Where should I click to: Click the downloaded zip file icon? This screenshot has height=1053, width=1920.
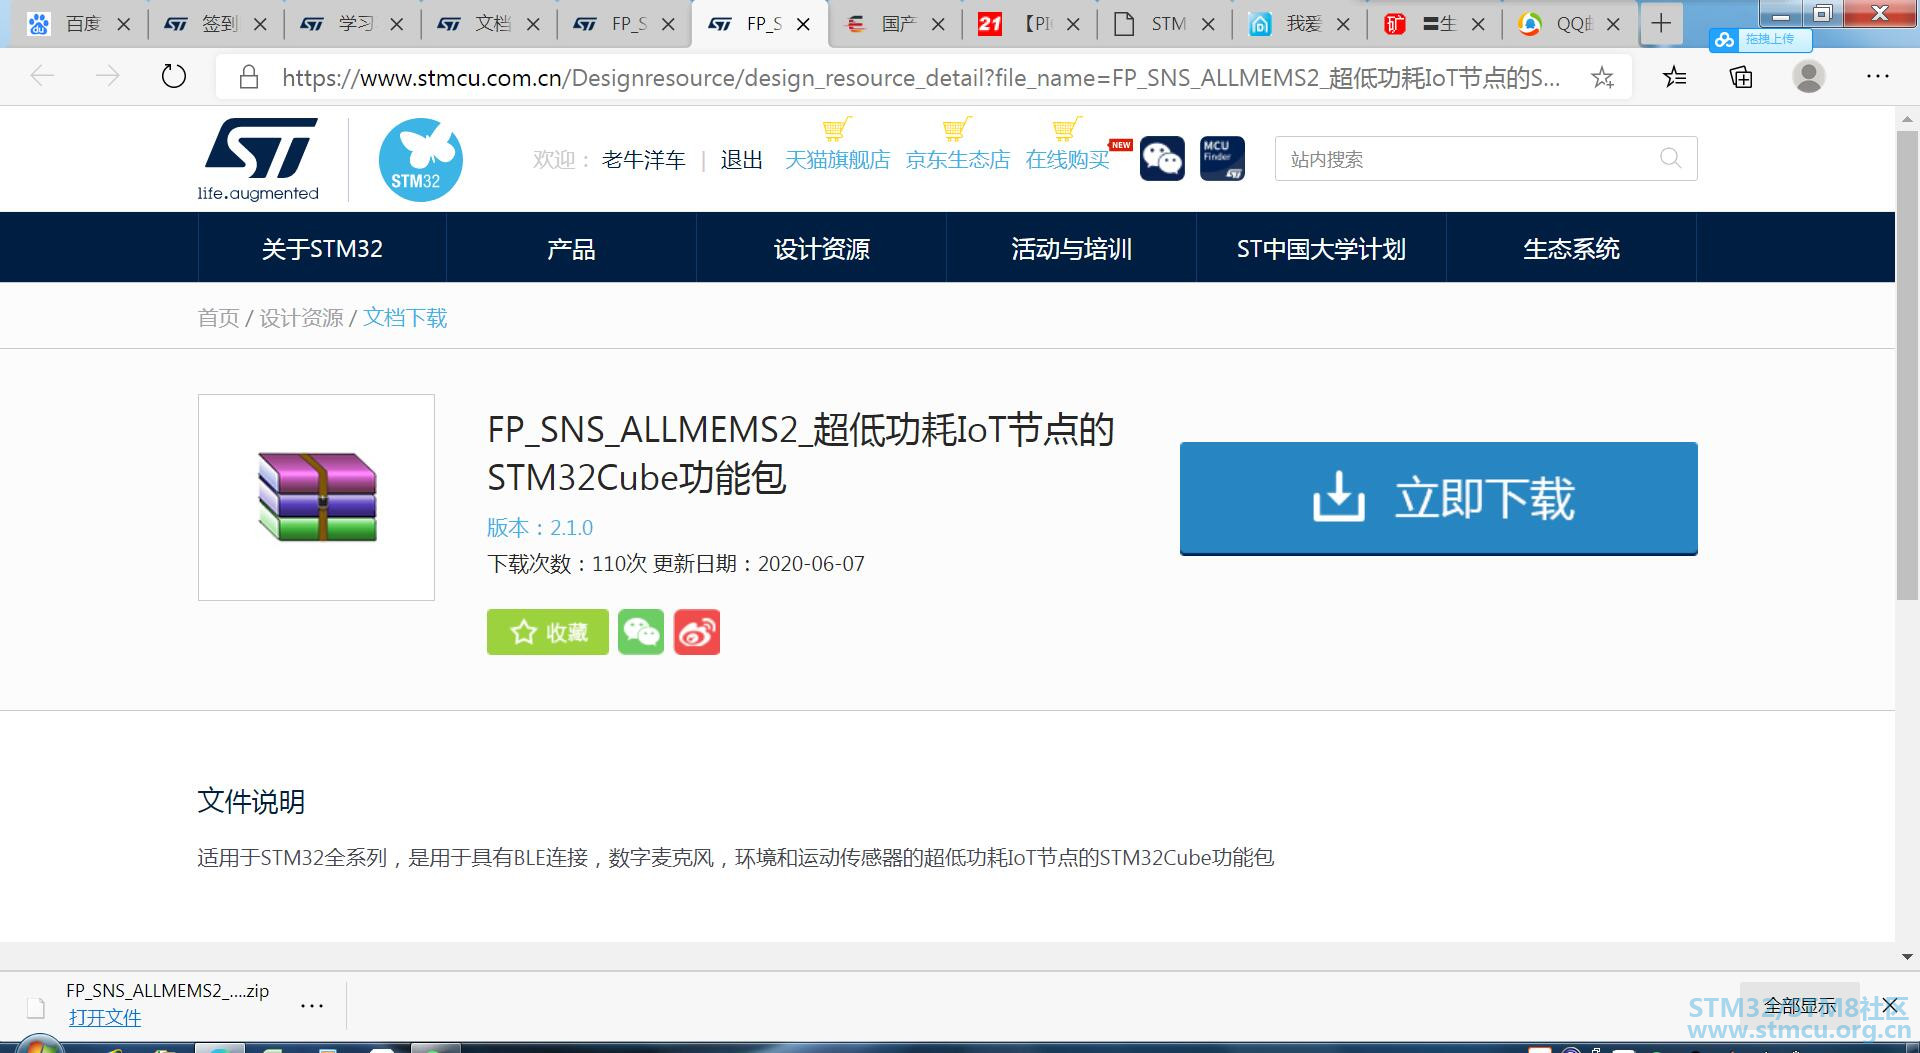36,1007
